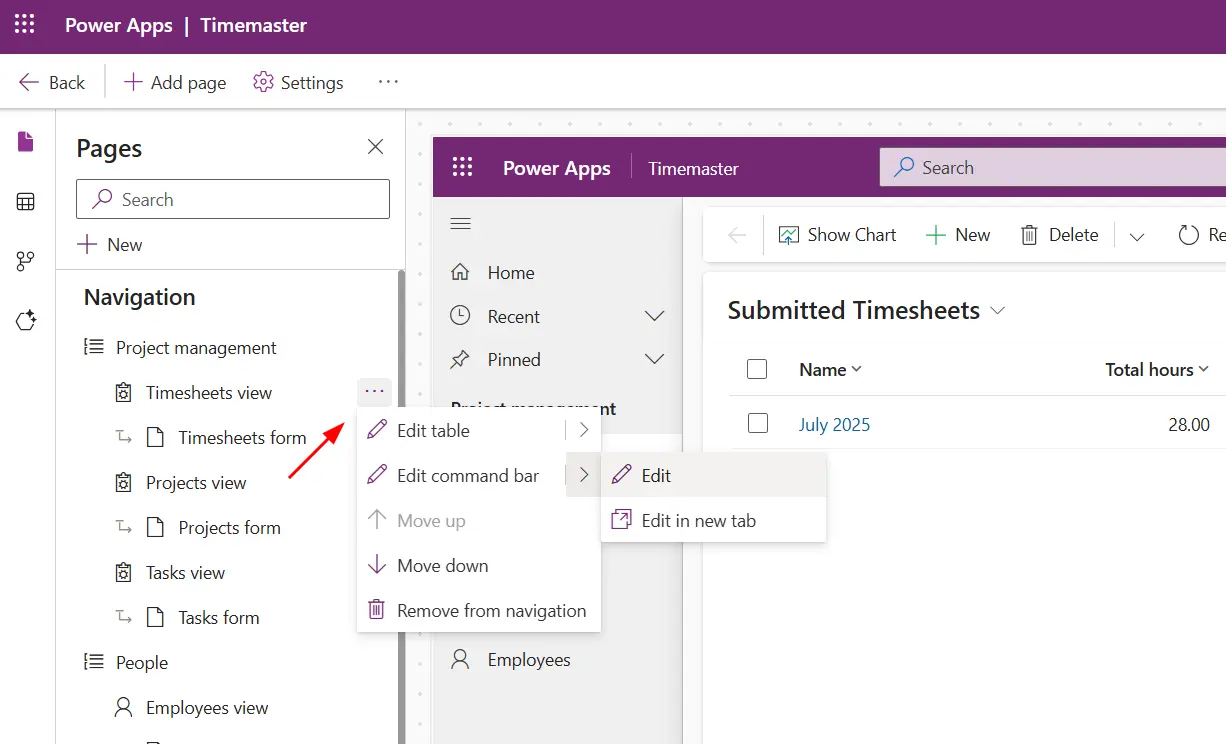Open the Data tables icon in left rail
The image size is (1226, 744).
26,202
